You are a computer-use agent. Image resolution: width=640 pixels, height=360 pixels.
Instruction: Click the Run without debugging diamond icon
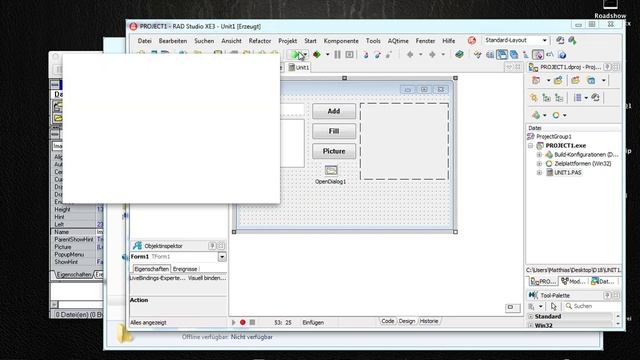(x=317, y=55)
